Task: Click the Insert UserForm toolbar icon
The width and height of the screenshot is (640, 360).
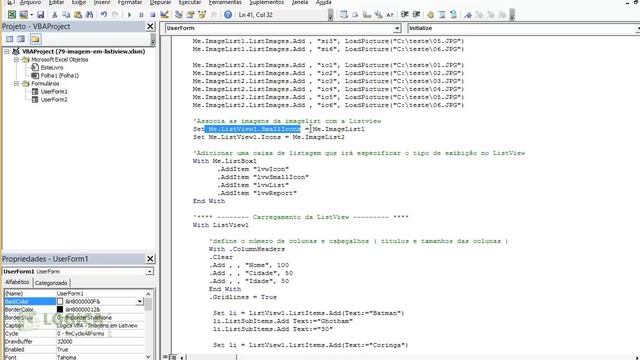Action: coord(23,15)
